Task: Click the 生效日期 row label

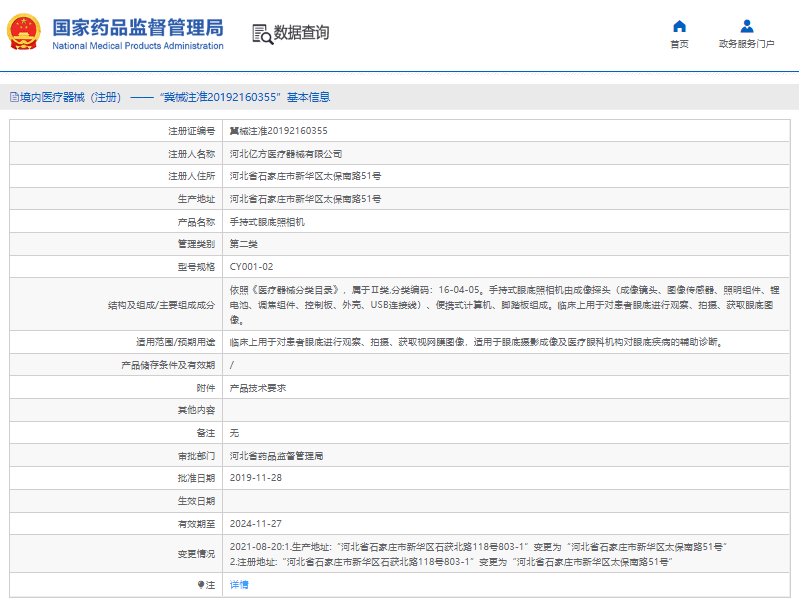Action: pos(196,501)
